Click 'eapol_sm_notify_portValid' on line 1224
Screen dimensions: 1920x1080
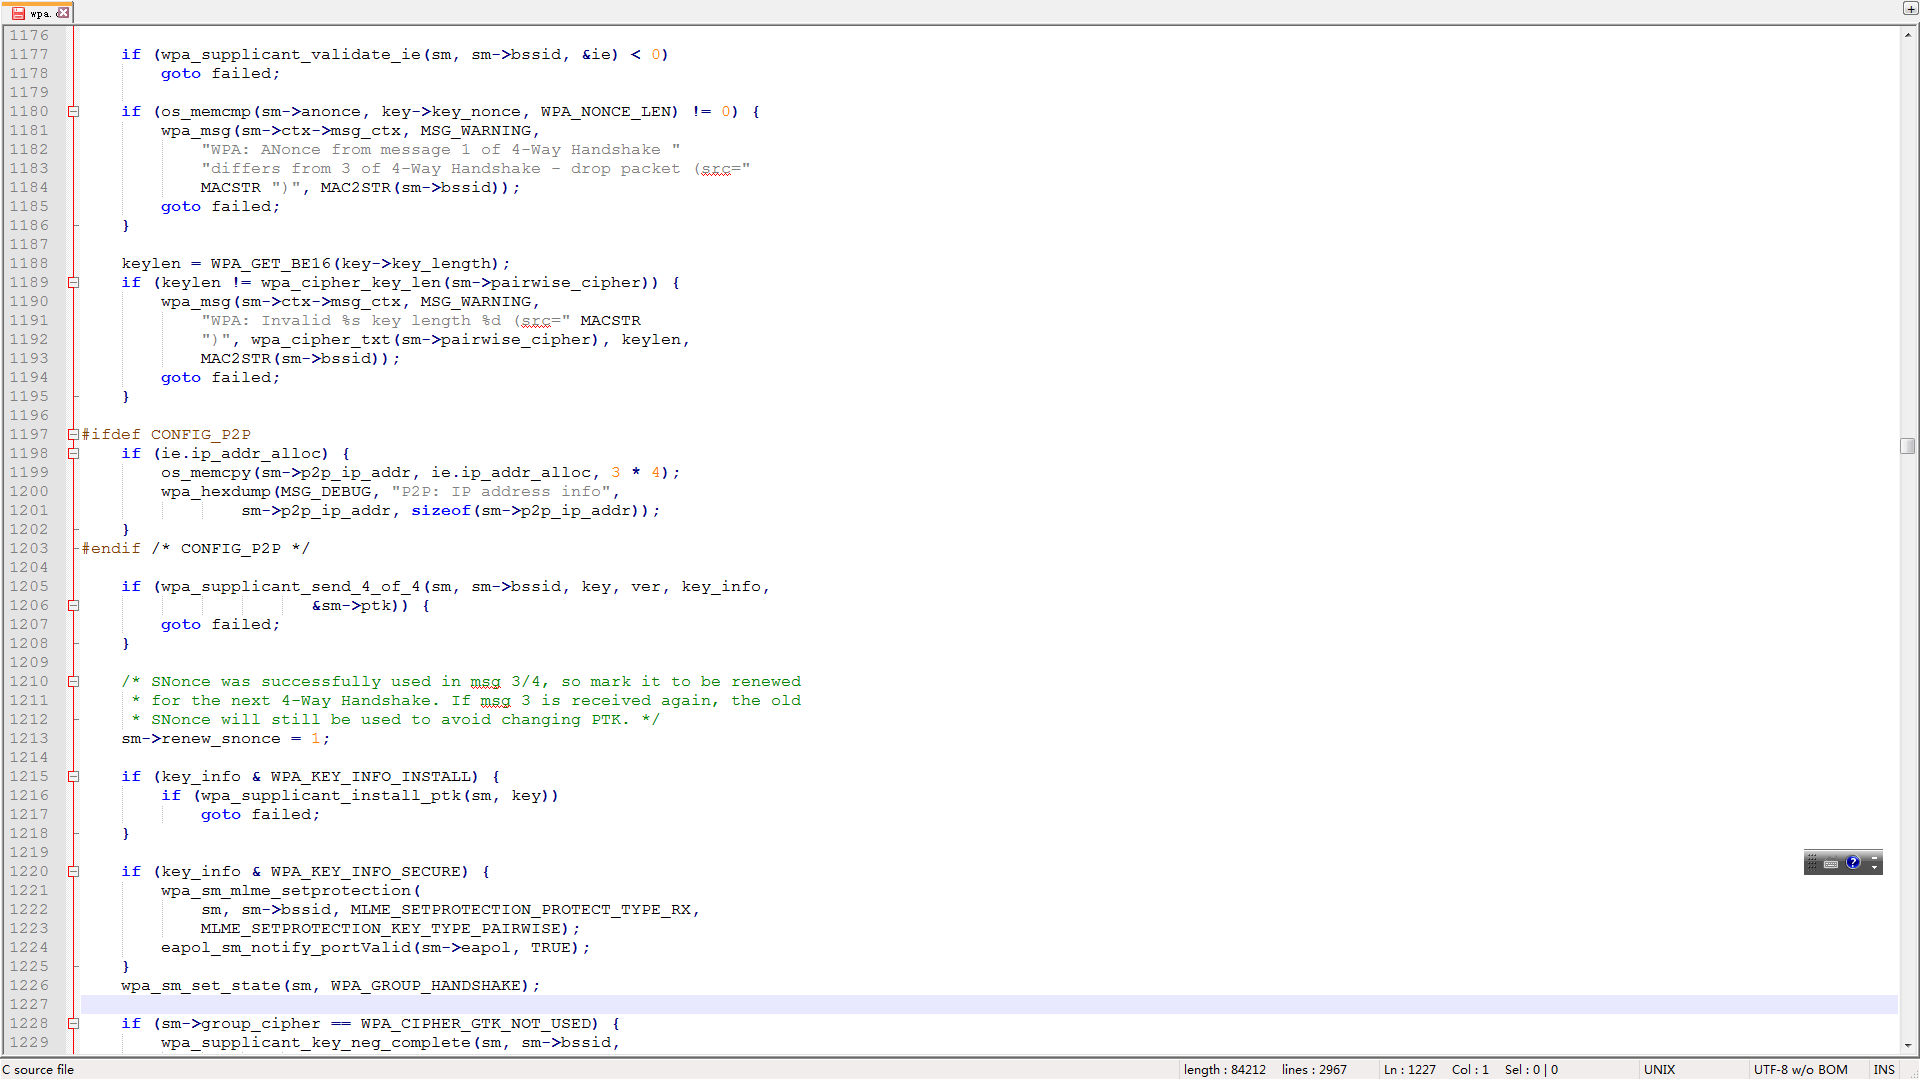point(286,948)
